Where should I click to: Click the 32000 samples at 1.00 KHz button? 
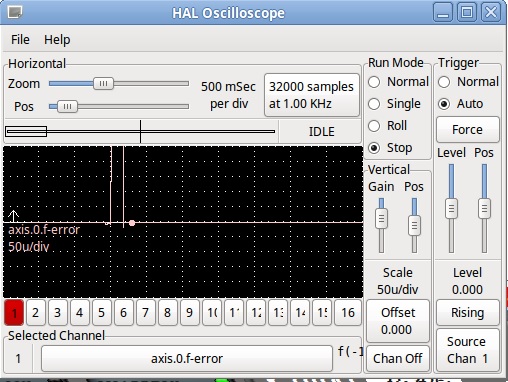(312, 95)
